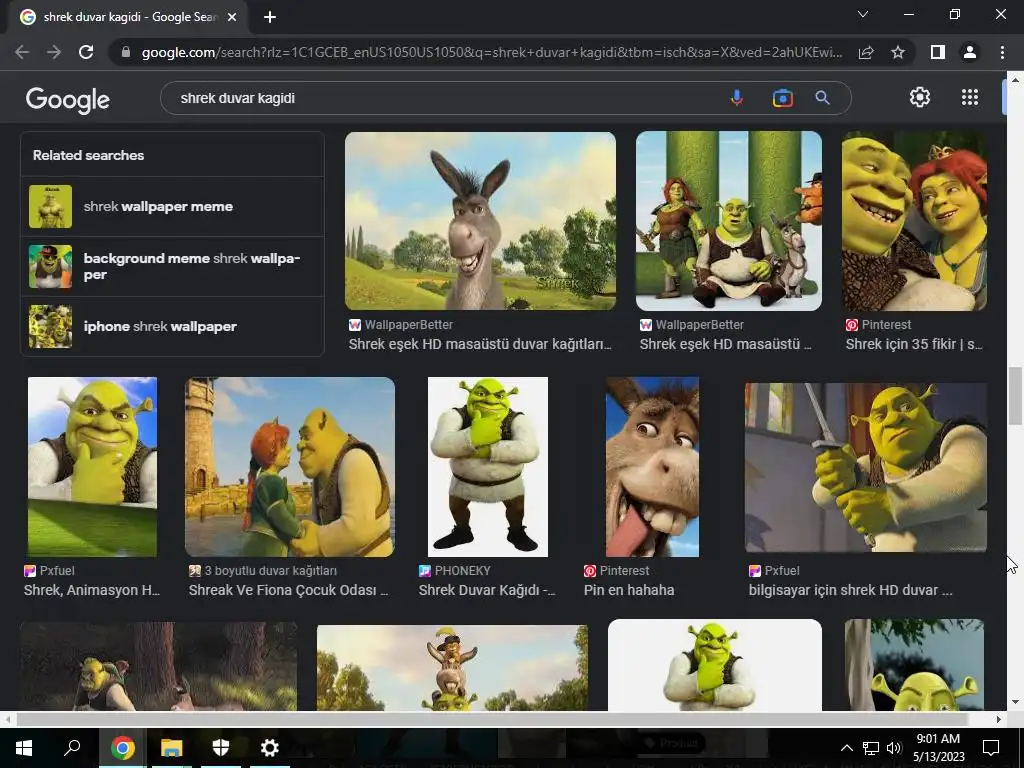Open Chrome tab search chevron

pyautogui.click(x=863, y=14)
